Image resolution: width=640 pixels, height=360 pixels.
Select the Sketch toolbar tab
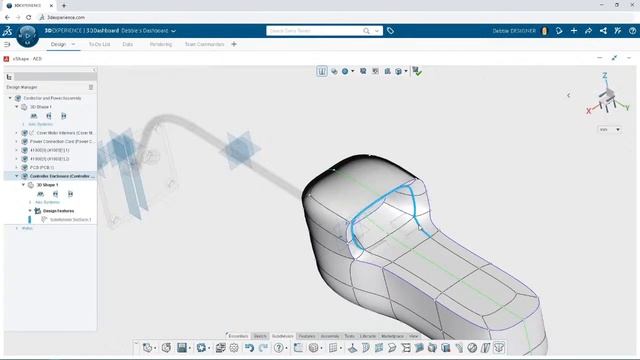tap(260, 336)
